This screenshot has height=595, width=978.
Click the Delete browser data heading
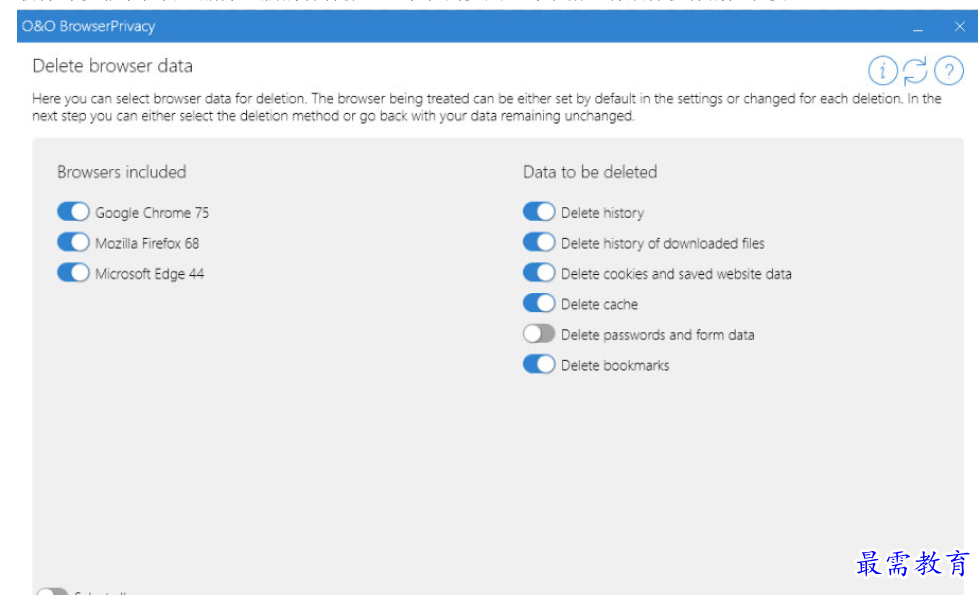click(112, 66)
